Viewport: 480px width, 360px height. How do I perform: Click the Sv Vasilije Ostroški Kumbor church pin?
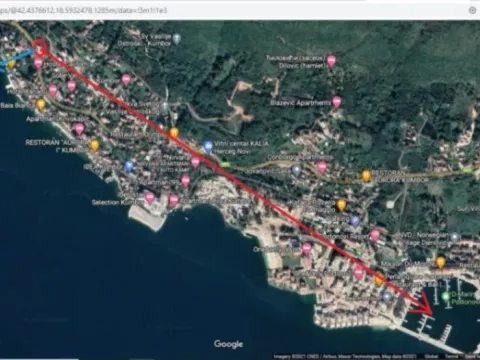pyautogui.click(x=177, y=39)
